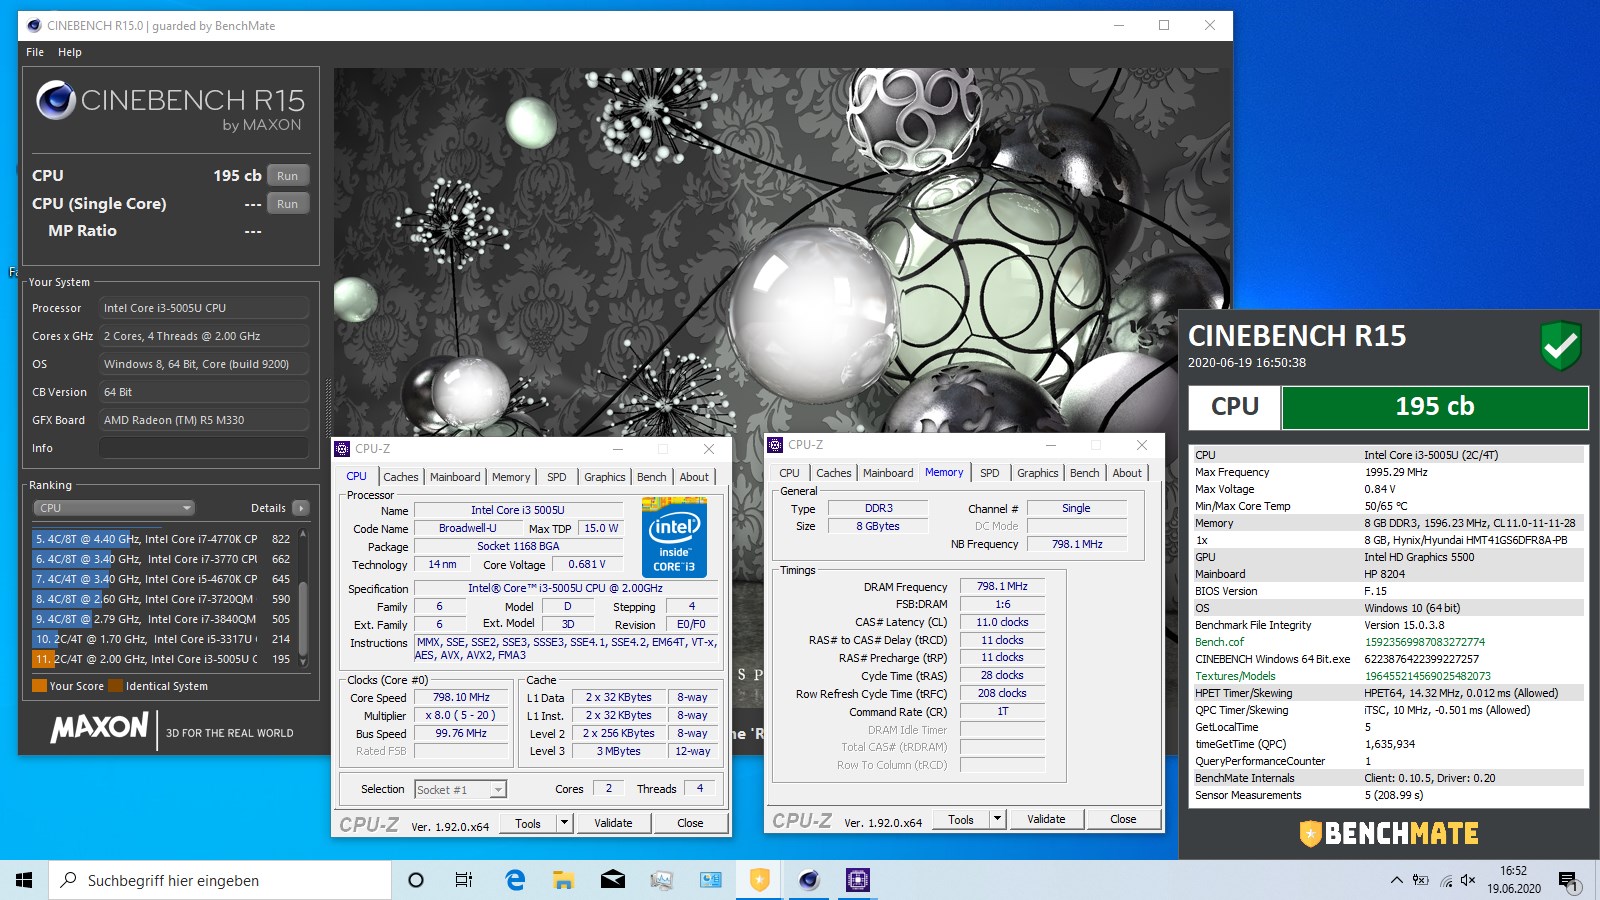
Task: Click the green 195 cb score bar
Action: tap(1435, 407)
